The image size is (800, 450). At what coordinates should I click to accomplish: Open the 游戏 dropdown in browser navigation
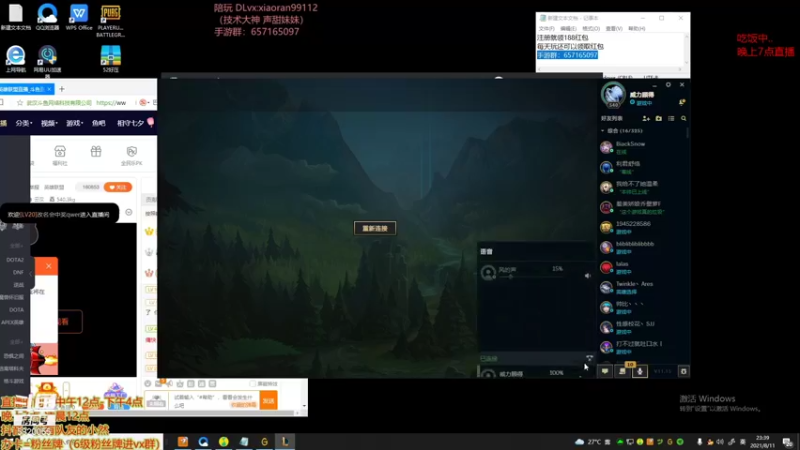(x=74, y=123)
